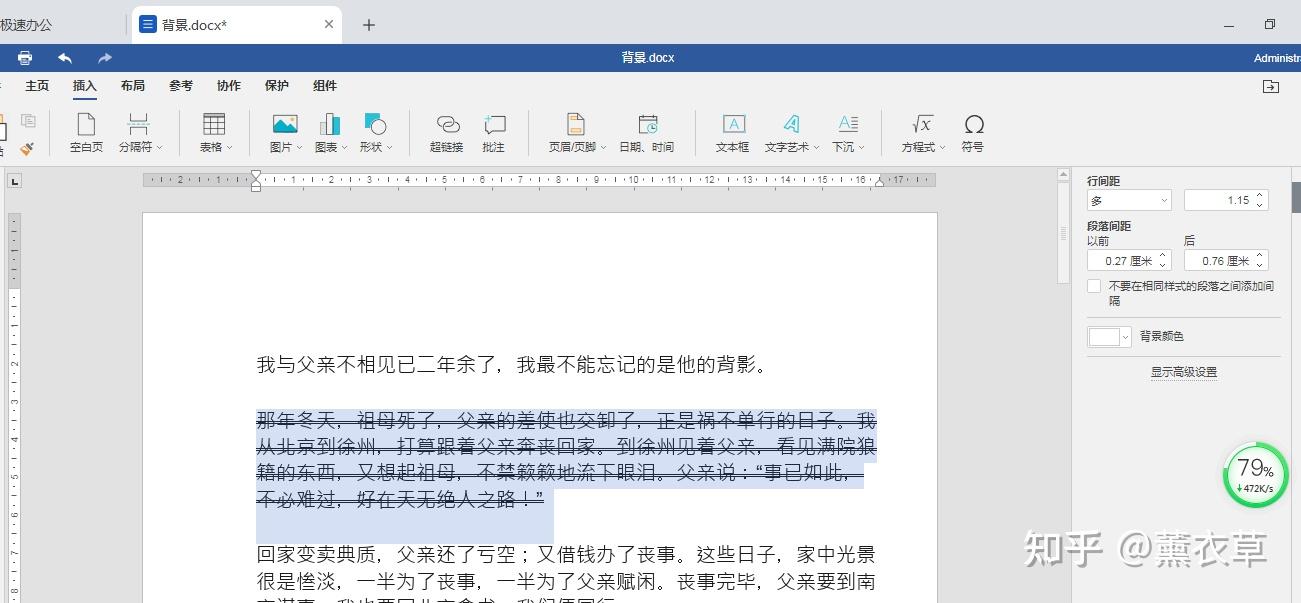Open file location icon at top right
Image resolution: width=1301 pixels, height=603 pixels.
(x=1270, y=87)
